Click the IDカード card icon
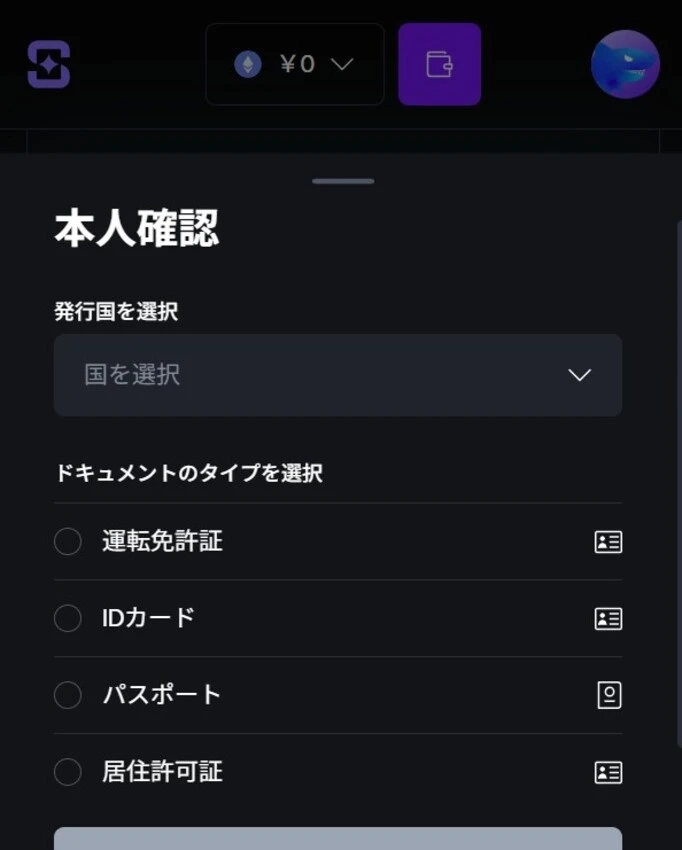Screen dimensions: 682x850 click(x=608, y=619)
